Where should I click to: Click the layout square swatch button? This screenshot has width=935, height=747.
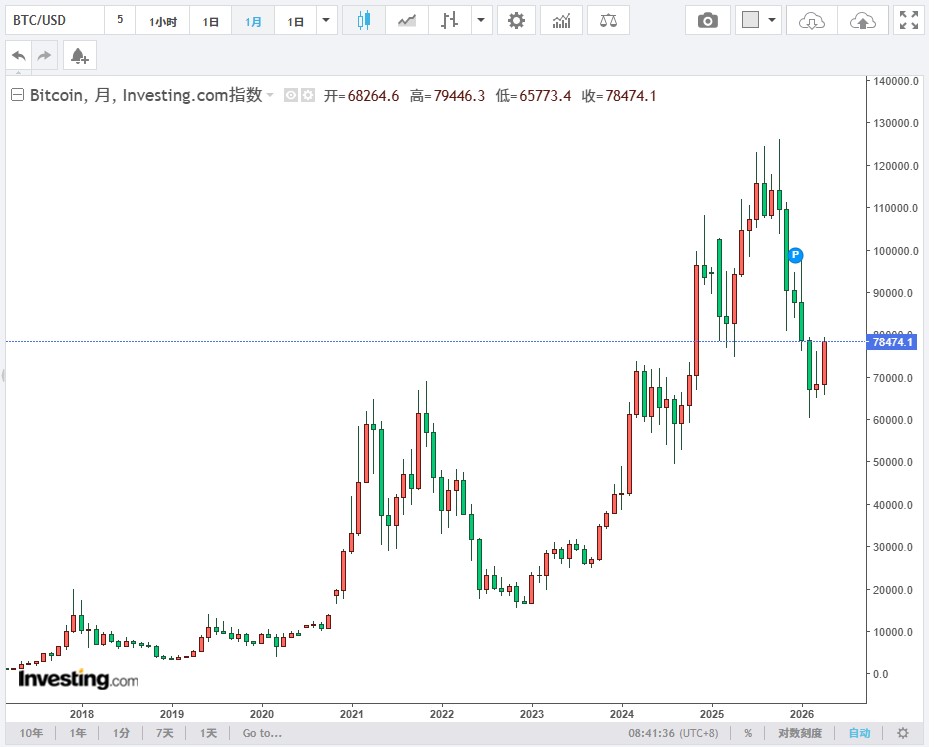pos(750,20)
